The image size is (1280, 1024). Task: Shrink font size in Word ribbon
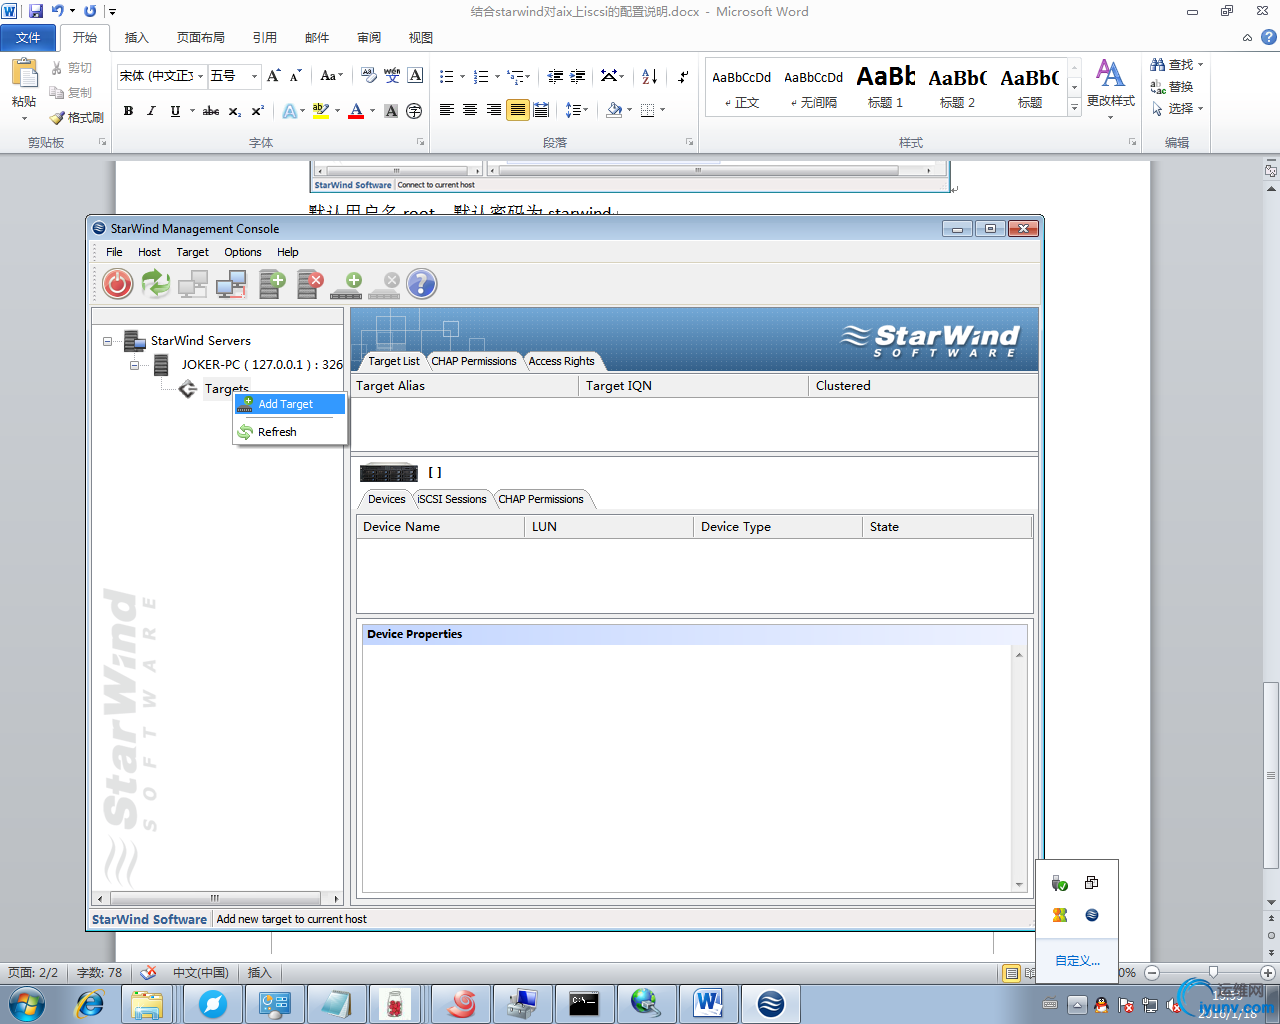click(295, 76)
